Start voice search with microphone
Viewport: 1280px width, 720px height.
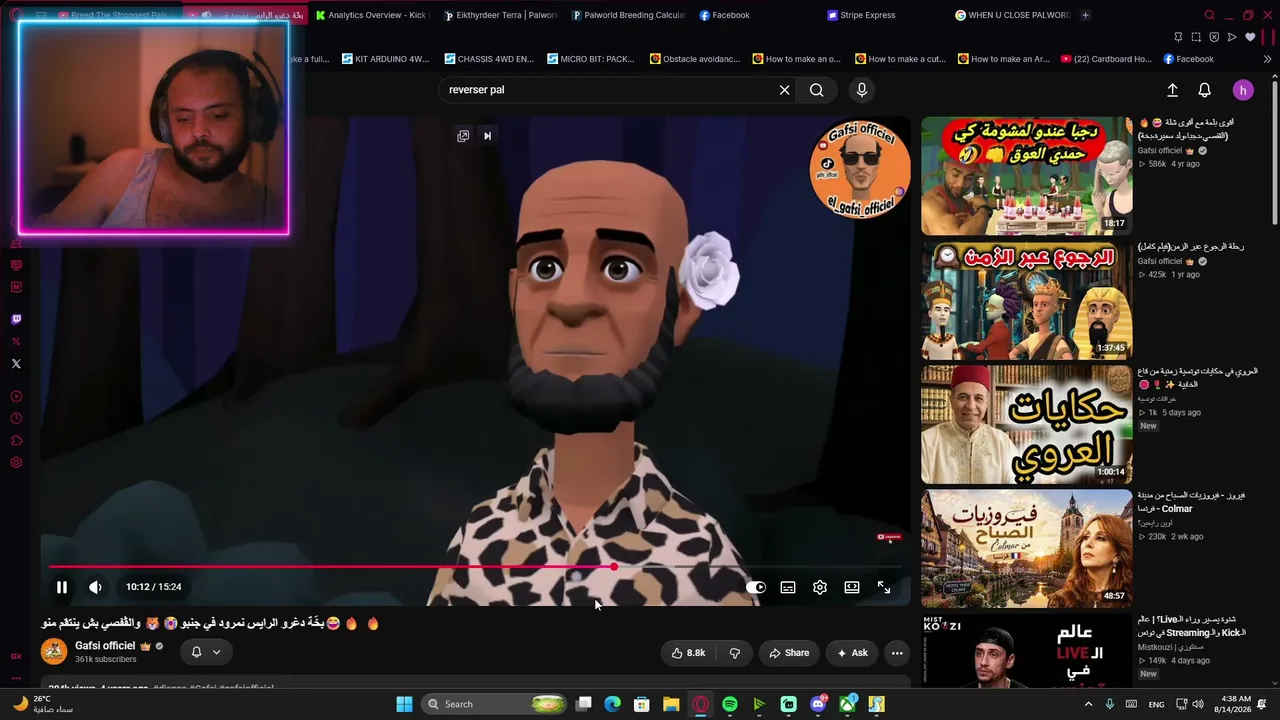click(862, 90)
